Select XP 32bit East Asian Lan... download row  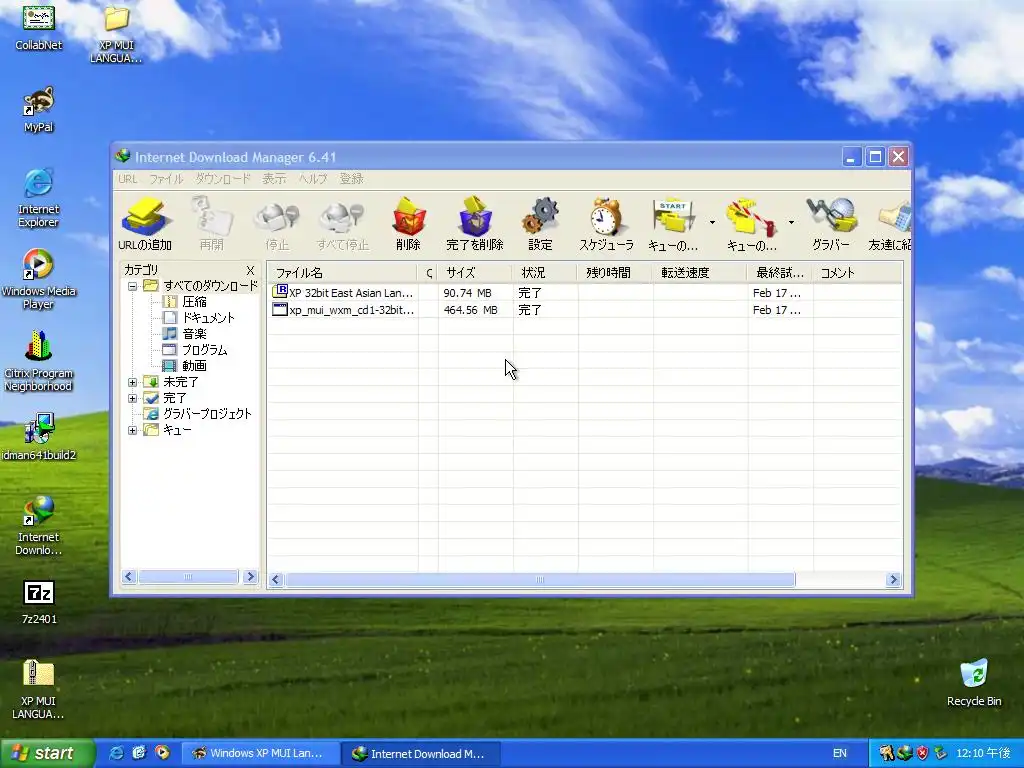pos(584,293)
